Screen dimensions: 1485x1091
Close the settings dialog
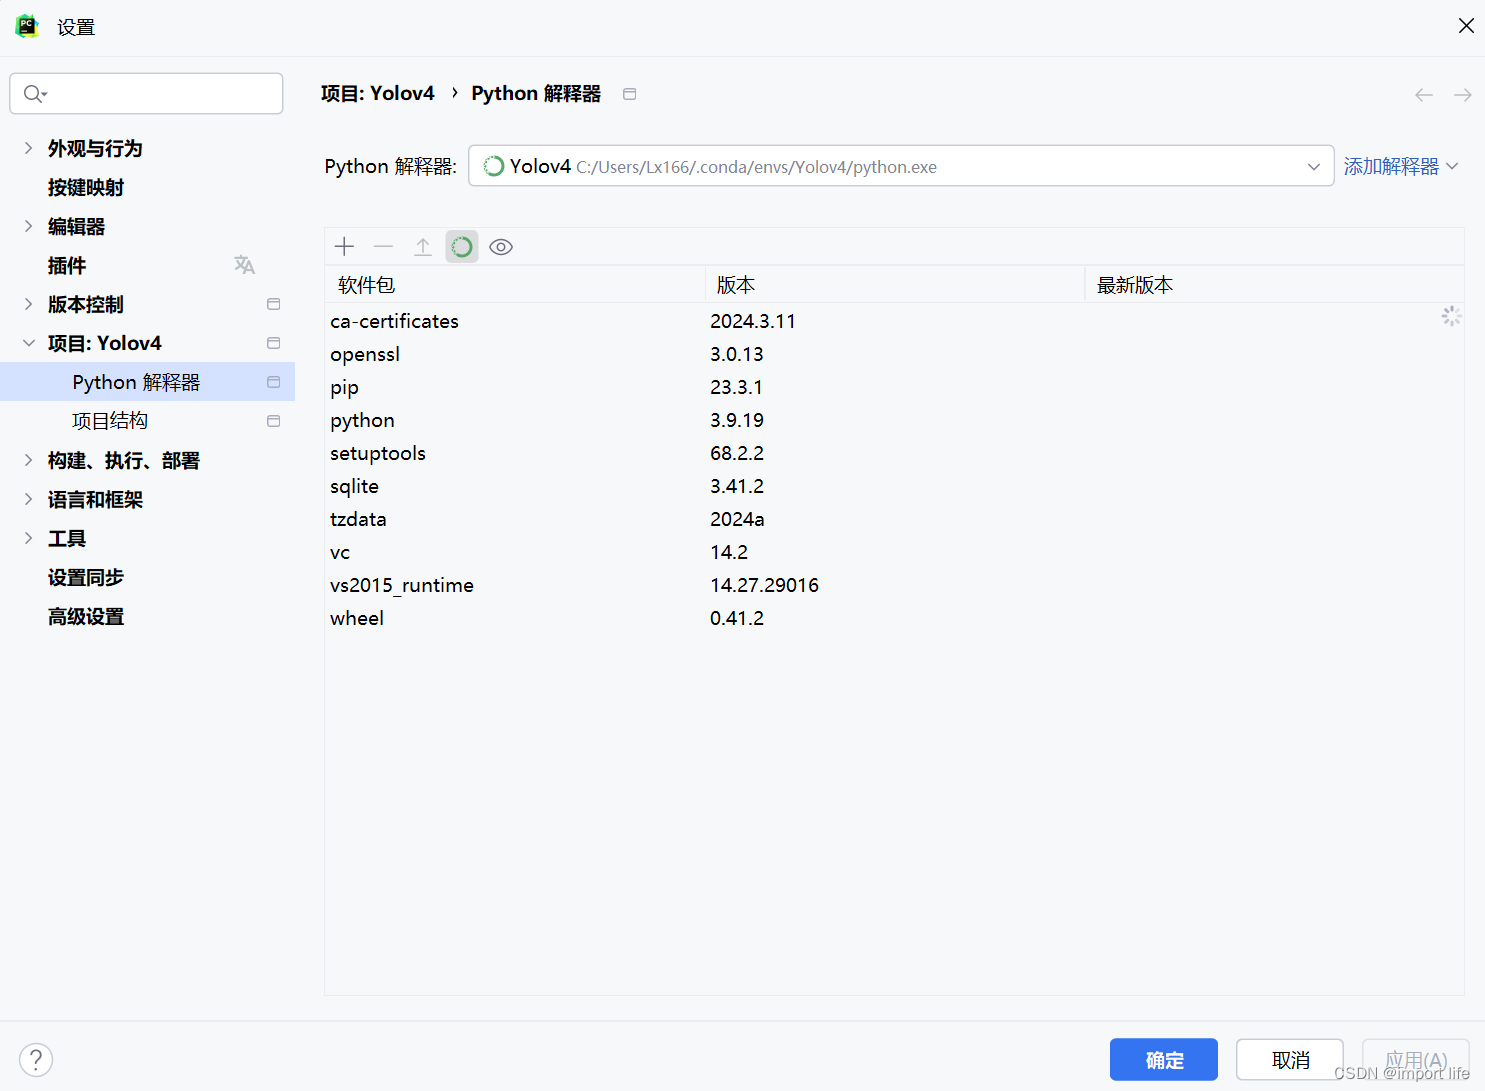click(1466, 26)
